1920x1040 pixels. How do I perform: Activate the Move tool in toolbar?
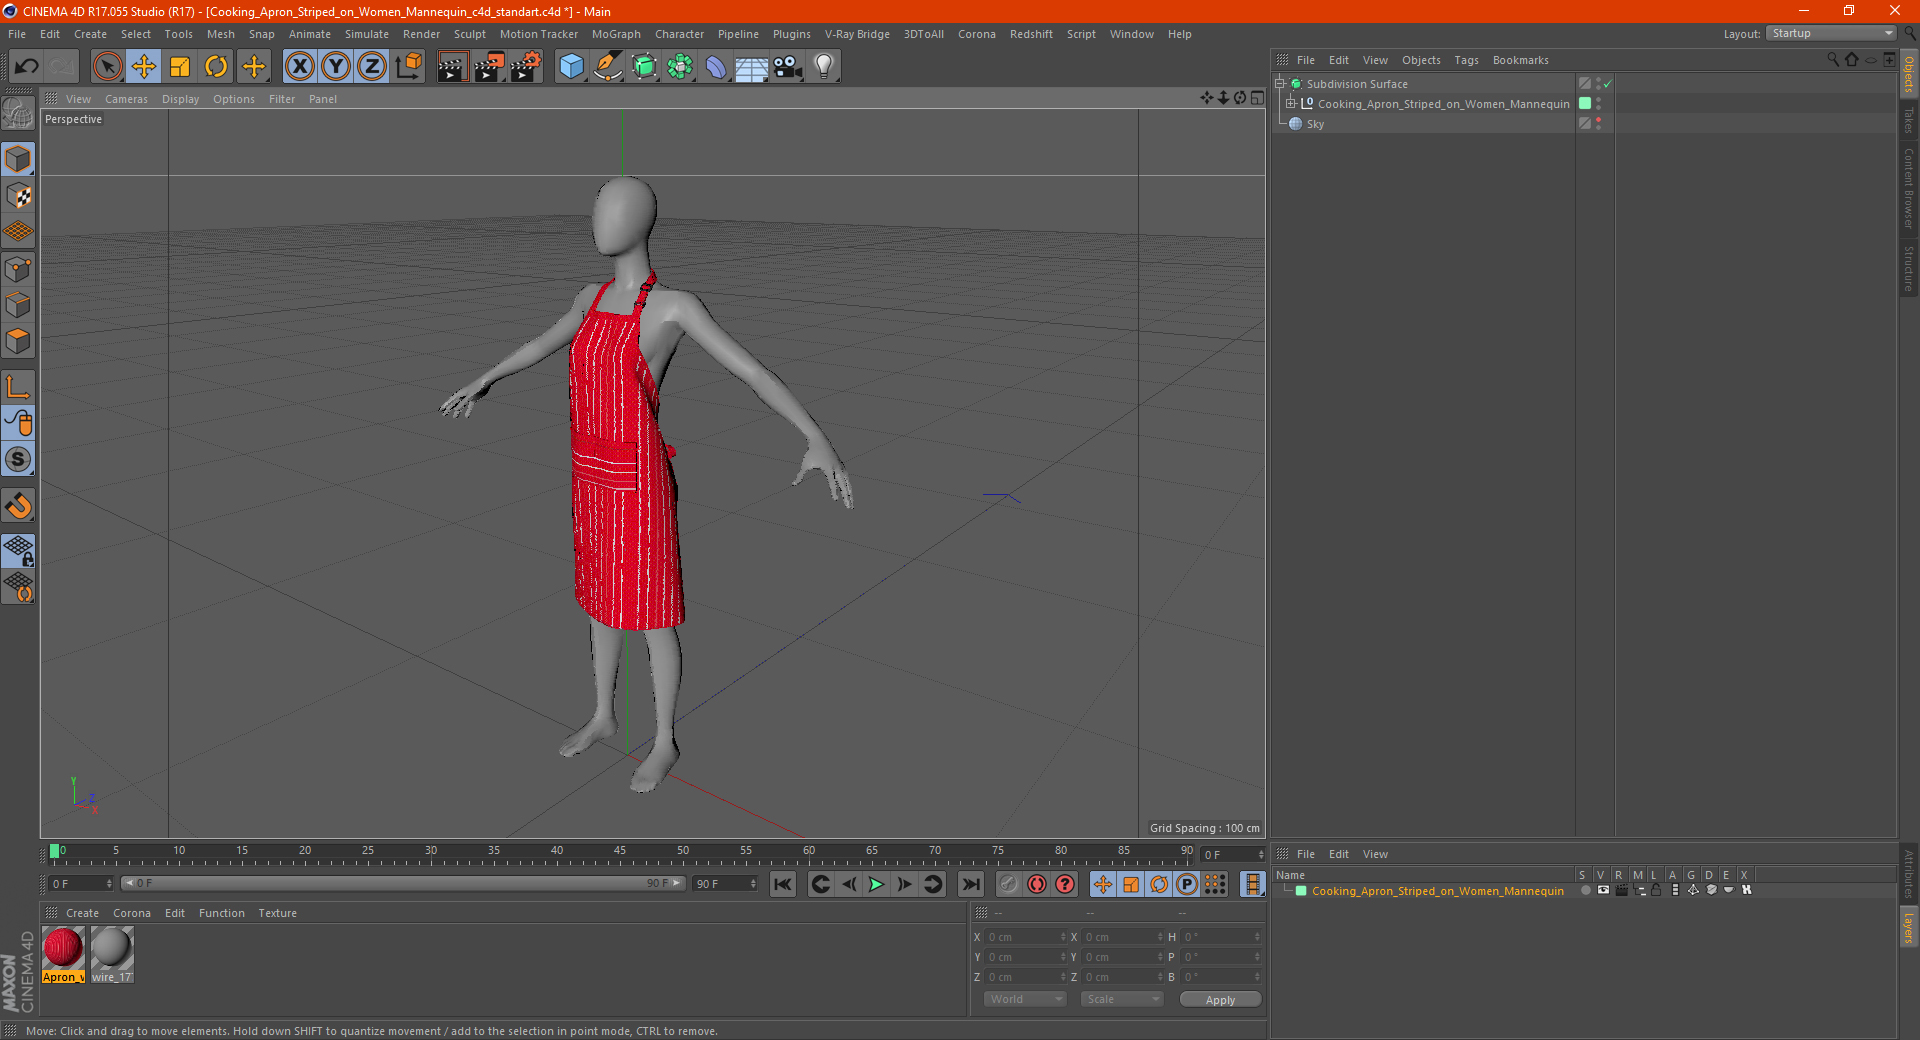pyautogui.click(x=144, y=67)
